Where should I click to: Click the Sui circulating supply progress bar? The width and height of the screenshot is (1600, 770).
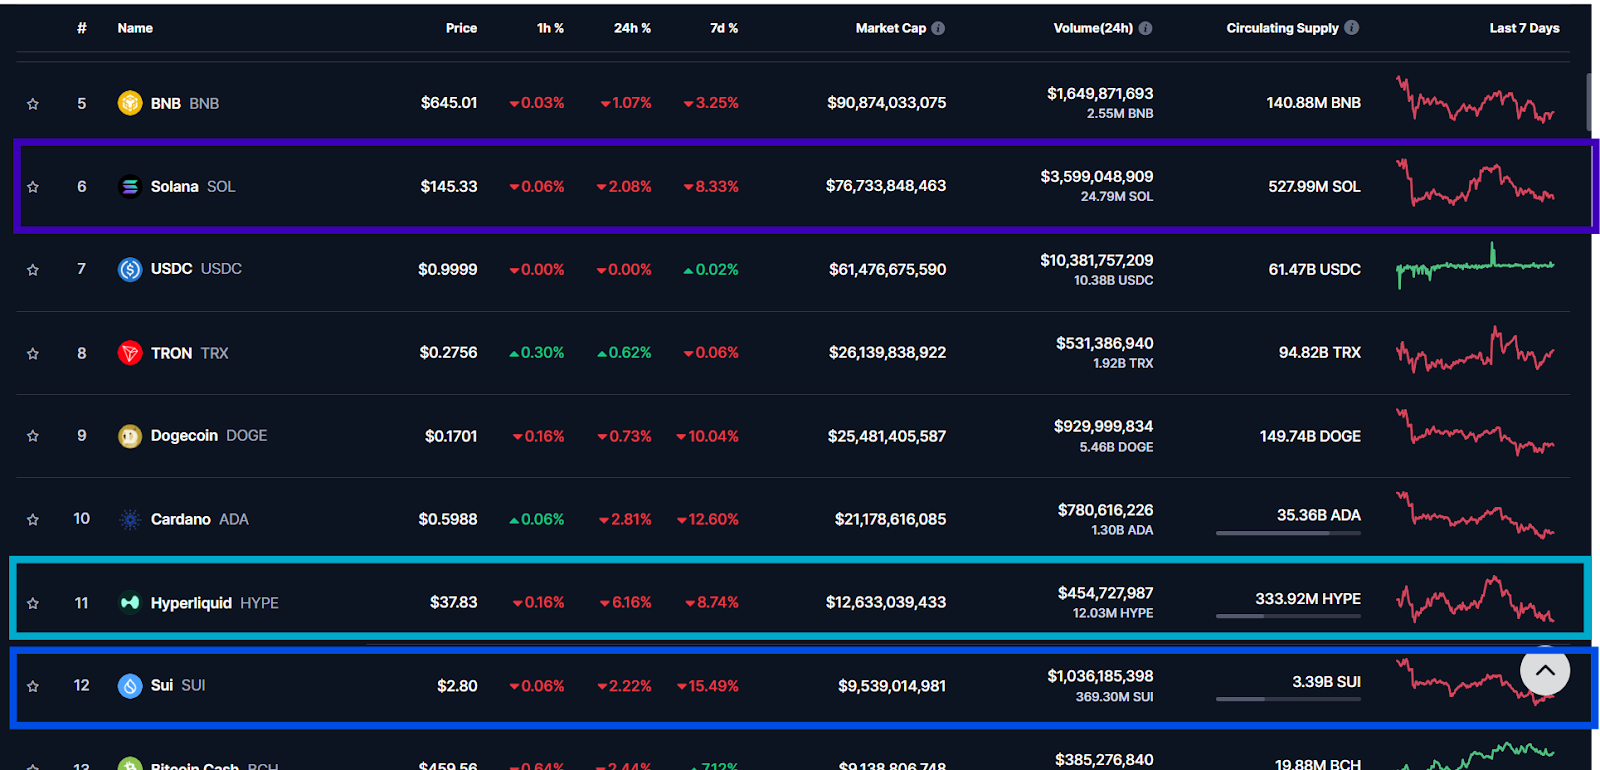pos(1288,699)
